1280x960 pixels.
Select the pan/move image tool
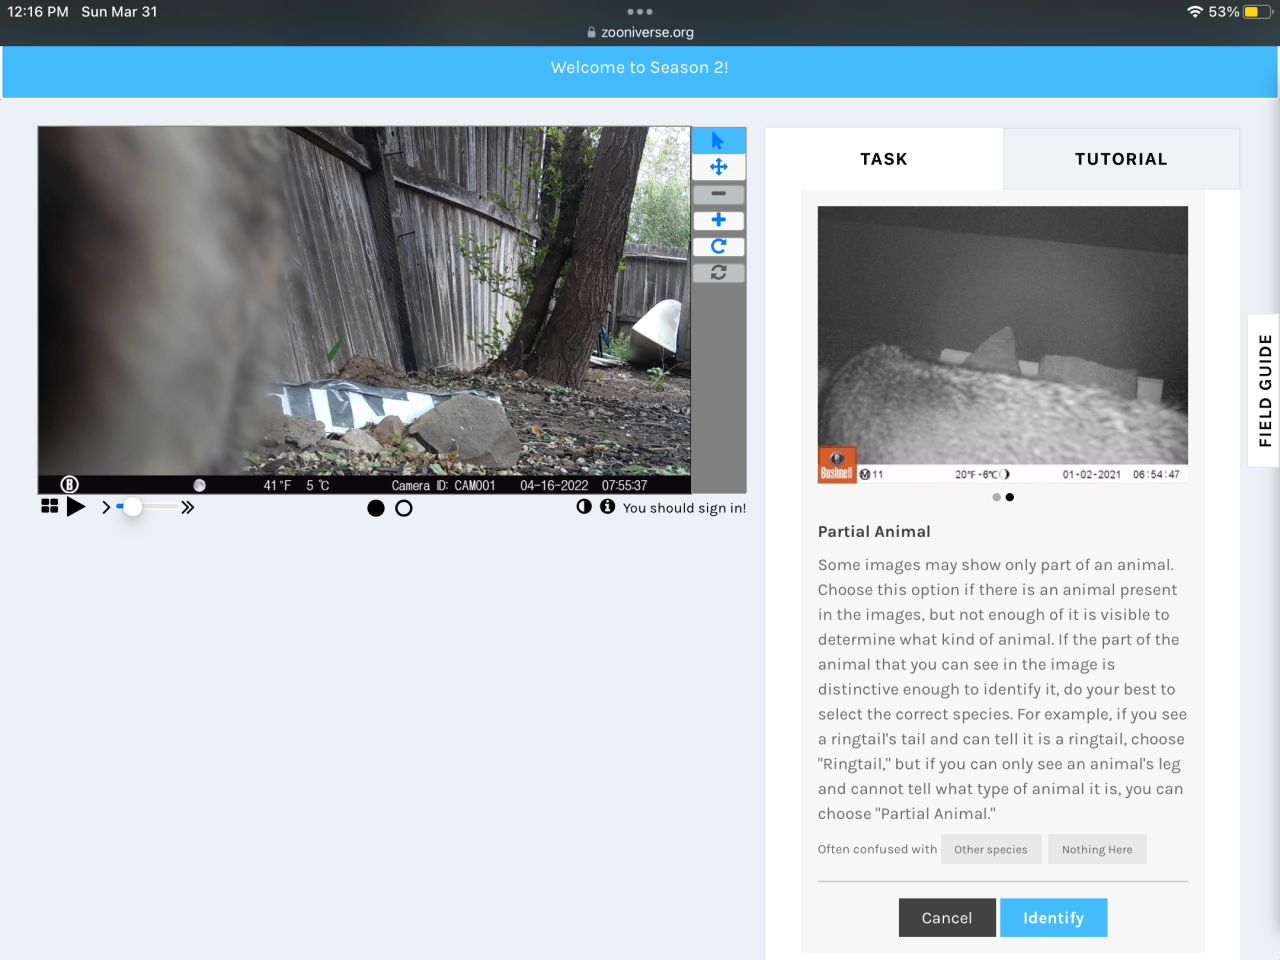click(x=718, y=167)
